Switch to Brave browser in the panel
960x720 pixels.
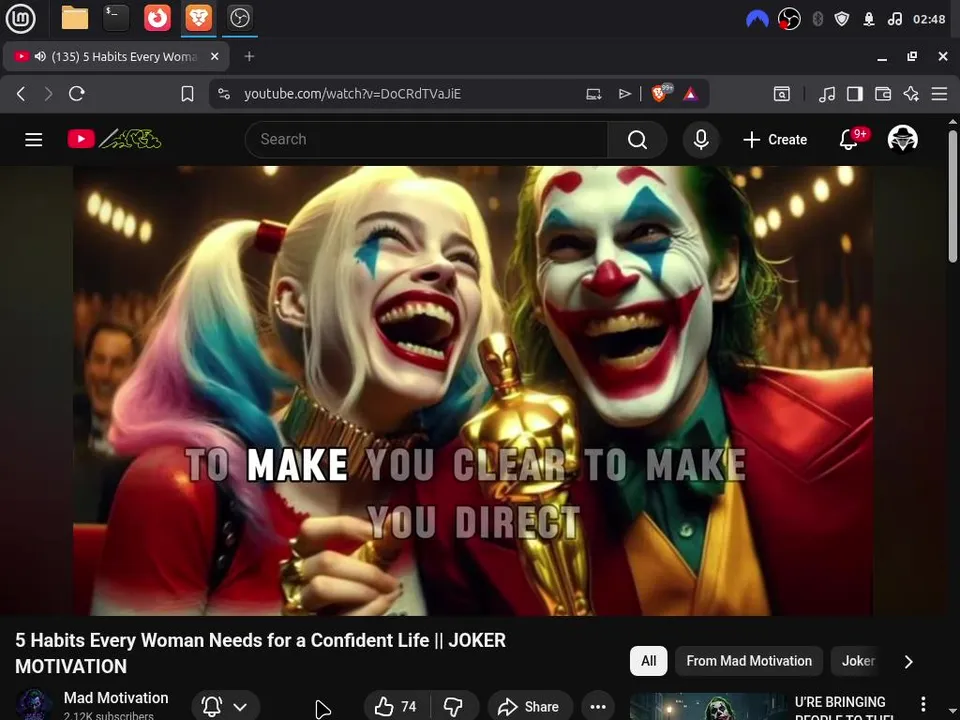[x=198, y=18]
